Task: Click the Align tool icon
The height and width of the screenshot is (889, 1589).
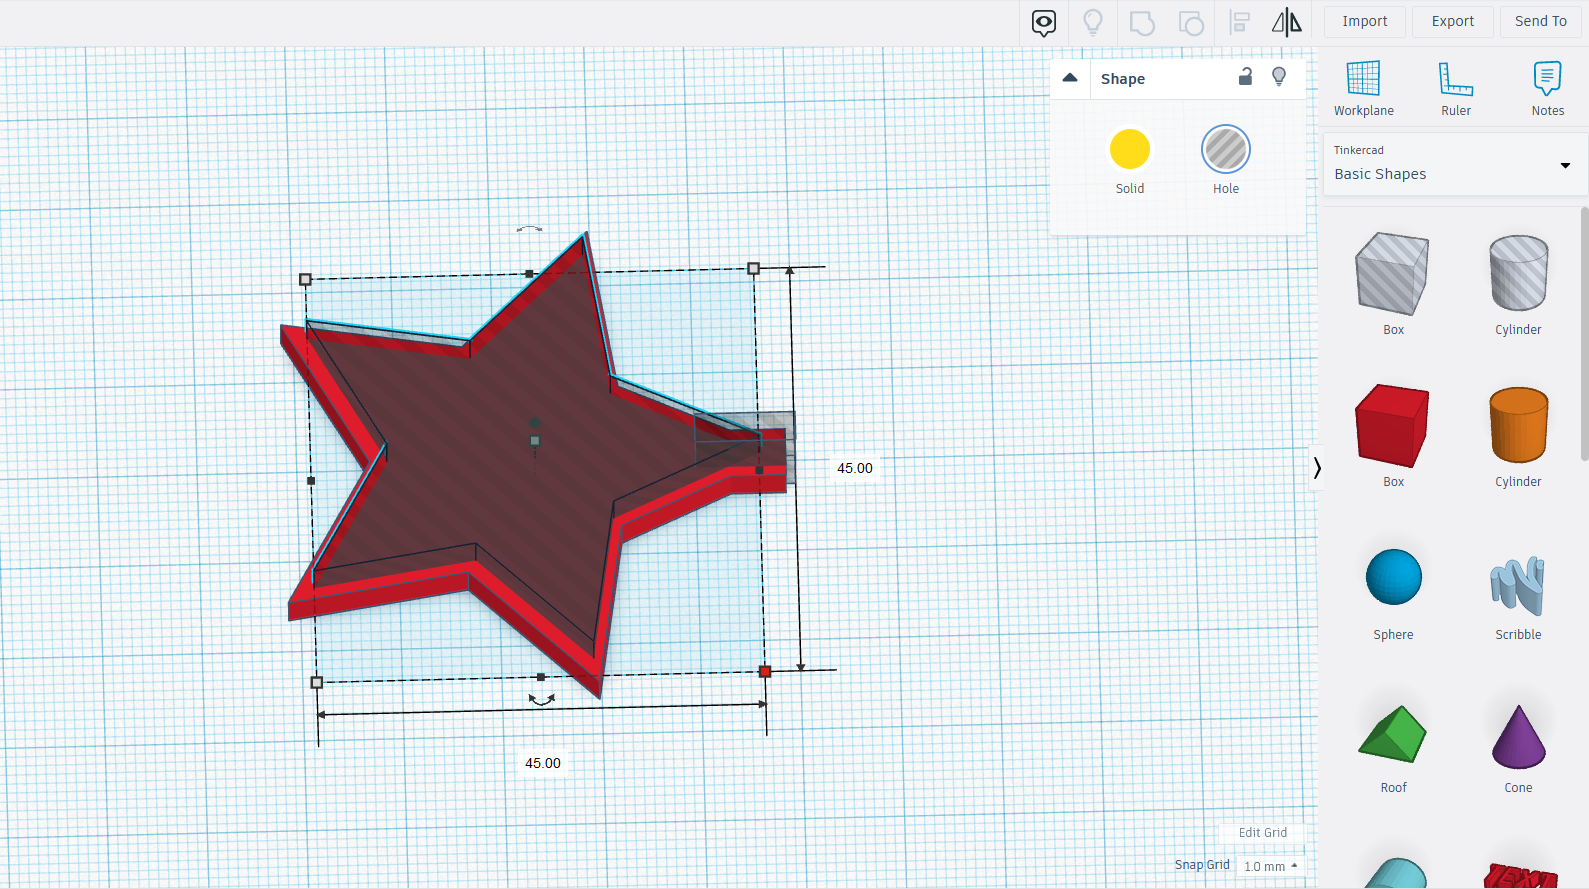Action: [x=1240, y=22]
